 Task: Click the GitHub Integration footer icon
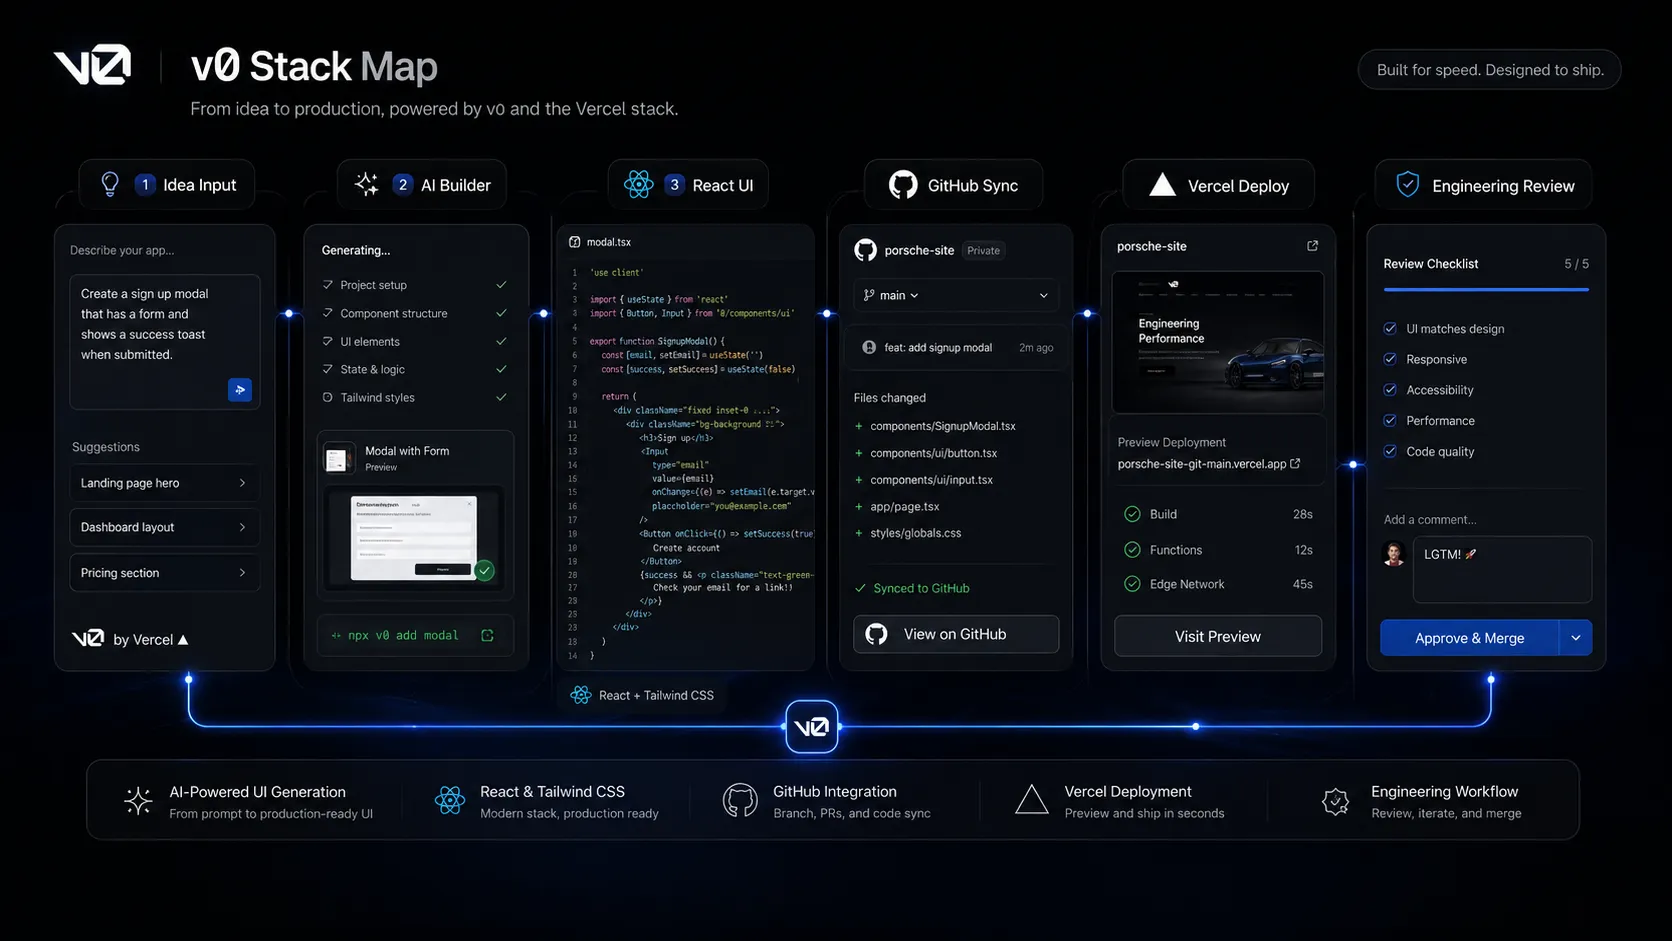[740, 801]
